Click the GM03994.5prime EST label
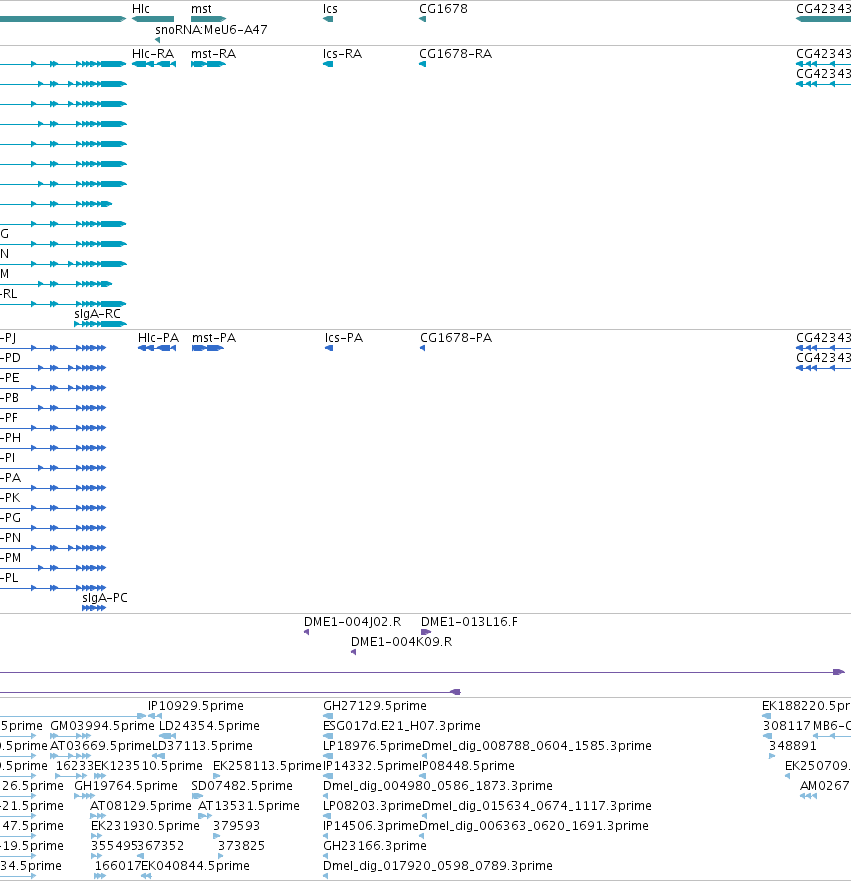The image size is (851, 881). [102, 726]
